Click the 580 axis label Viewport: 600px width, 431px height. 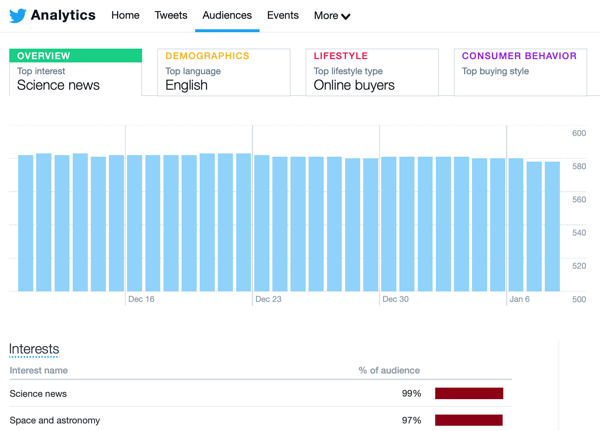pyautogui.click(x=579, y=167)
